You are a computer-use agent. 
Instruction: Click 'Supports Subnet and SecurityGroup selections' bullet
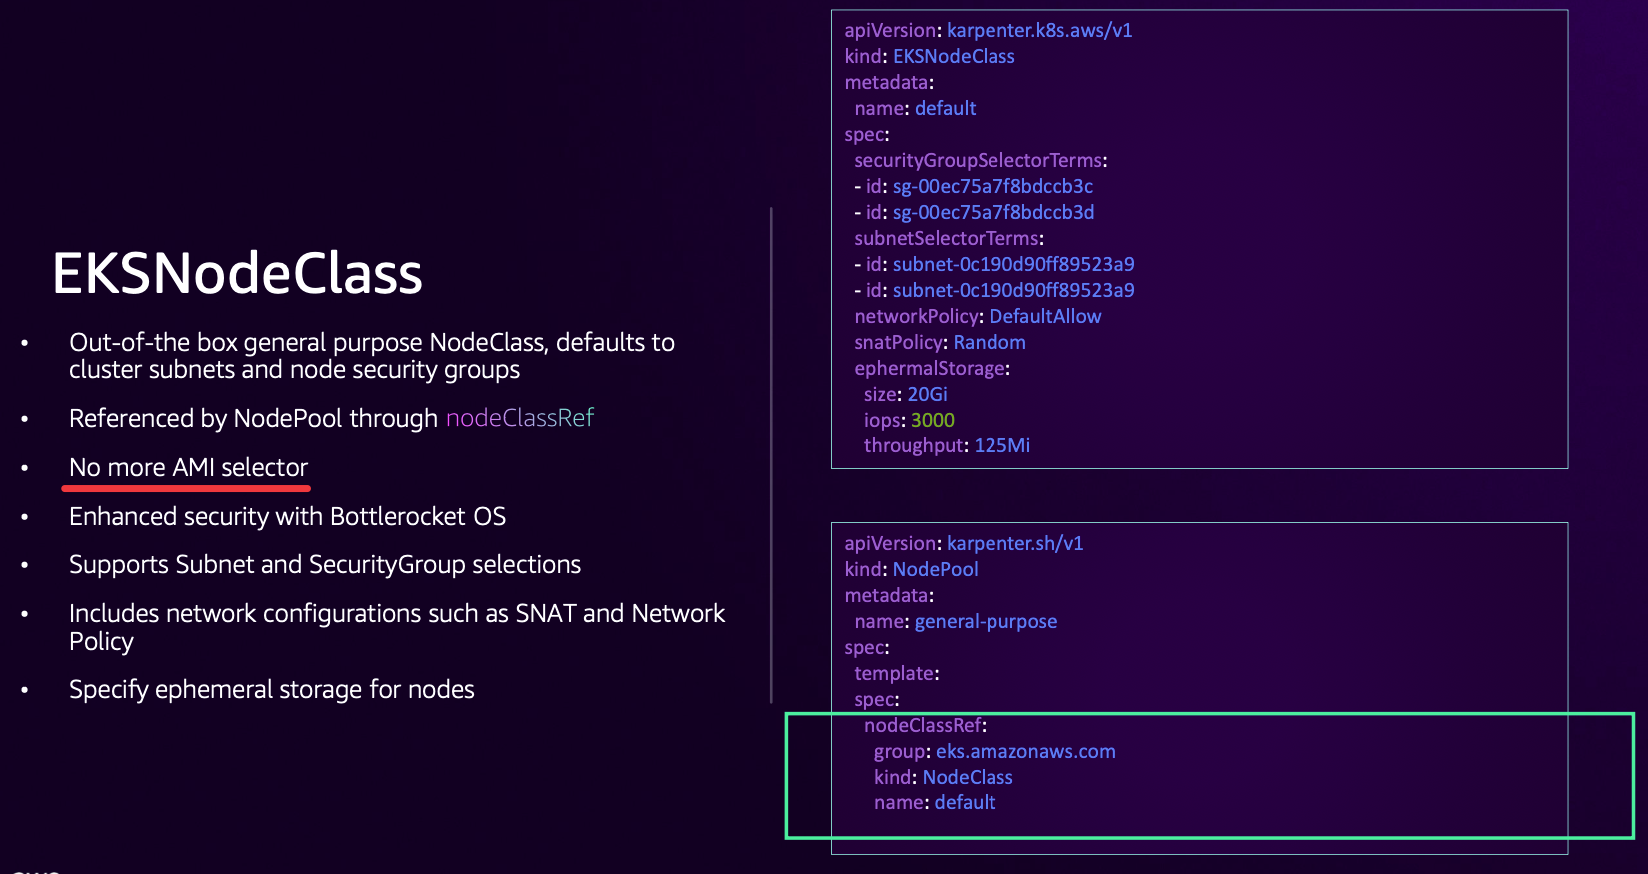[x=325, y=565]
